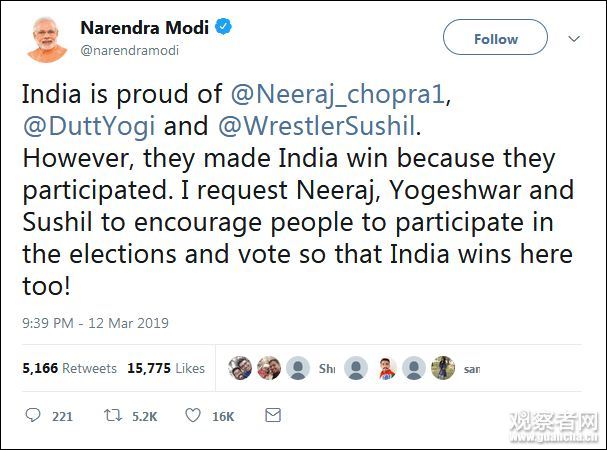The height and width of the screenshot is (450, 607).
Task: Retweet this tweet using the retweet icon
Action: [113, 415]
